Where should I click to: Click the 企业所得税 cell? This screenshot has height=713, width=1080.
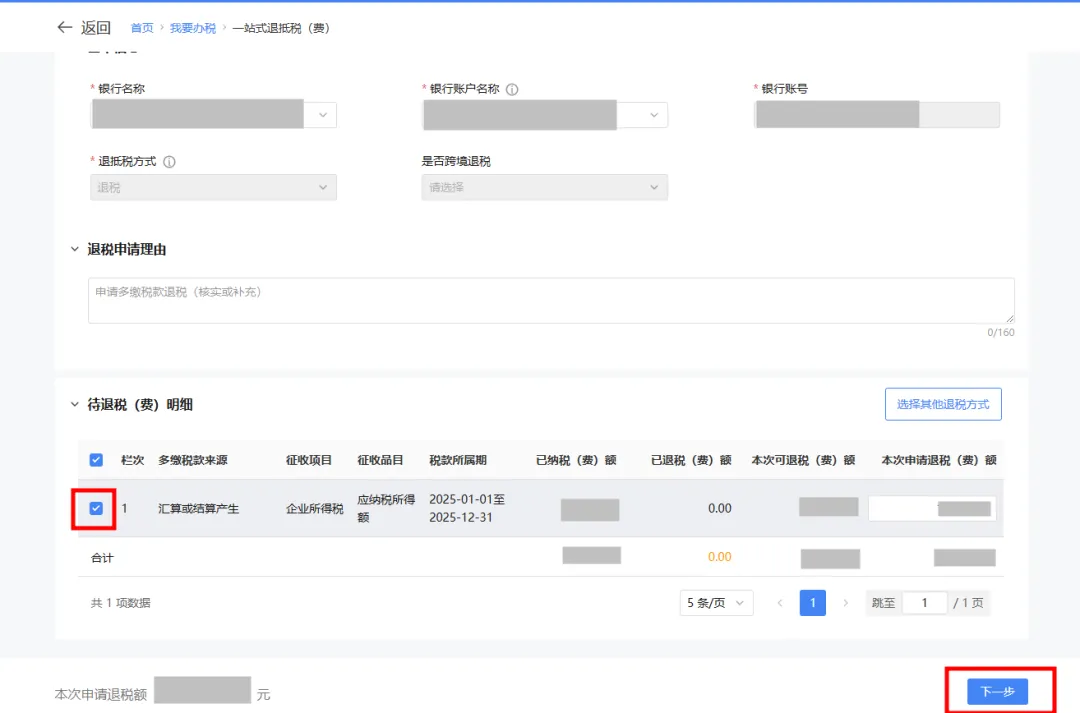coord(315,509)
